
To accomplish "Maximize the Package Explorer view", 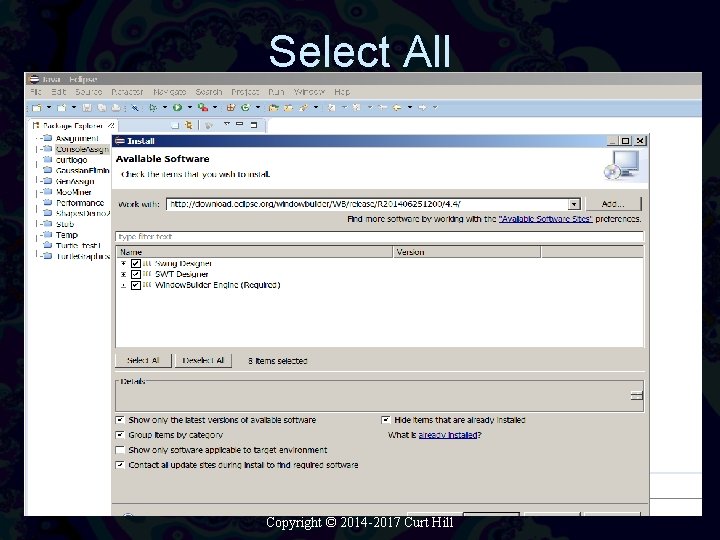I will 254,124.
